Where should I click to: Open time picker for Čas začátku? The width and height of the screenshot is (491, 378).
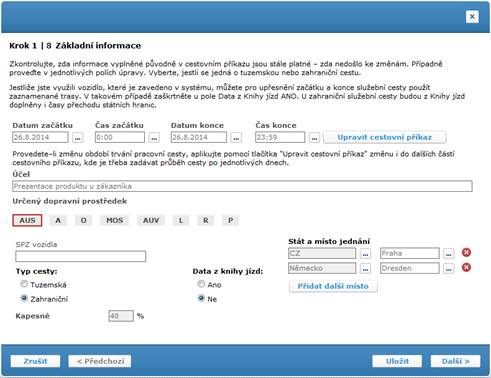pyautogui.click(x=154, y=137)
